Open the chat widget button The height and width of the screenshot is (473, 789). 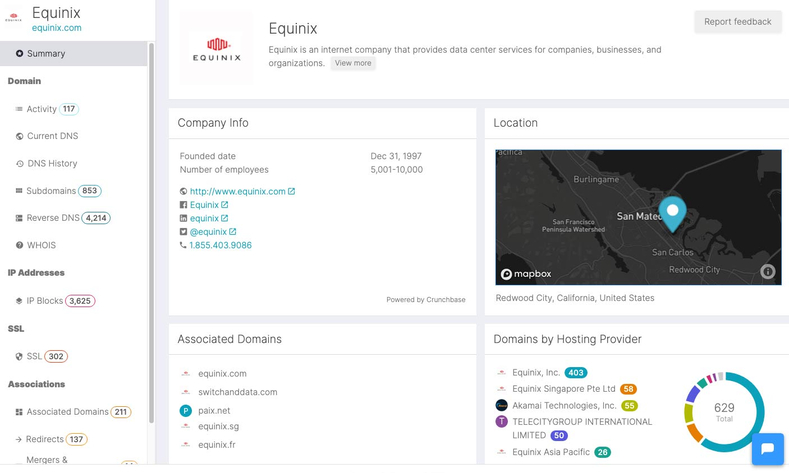click(767, 449)
